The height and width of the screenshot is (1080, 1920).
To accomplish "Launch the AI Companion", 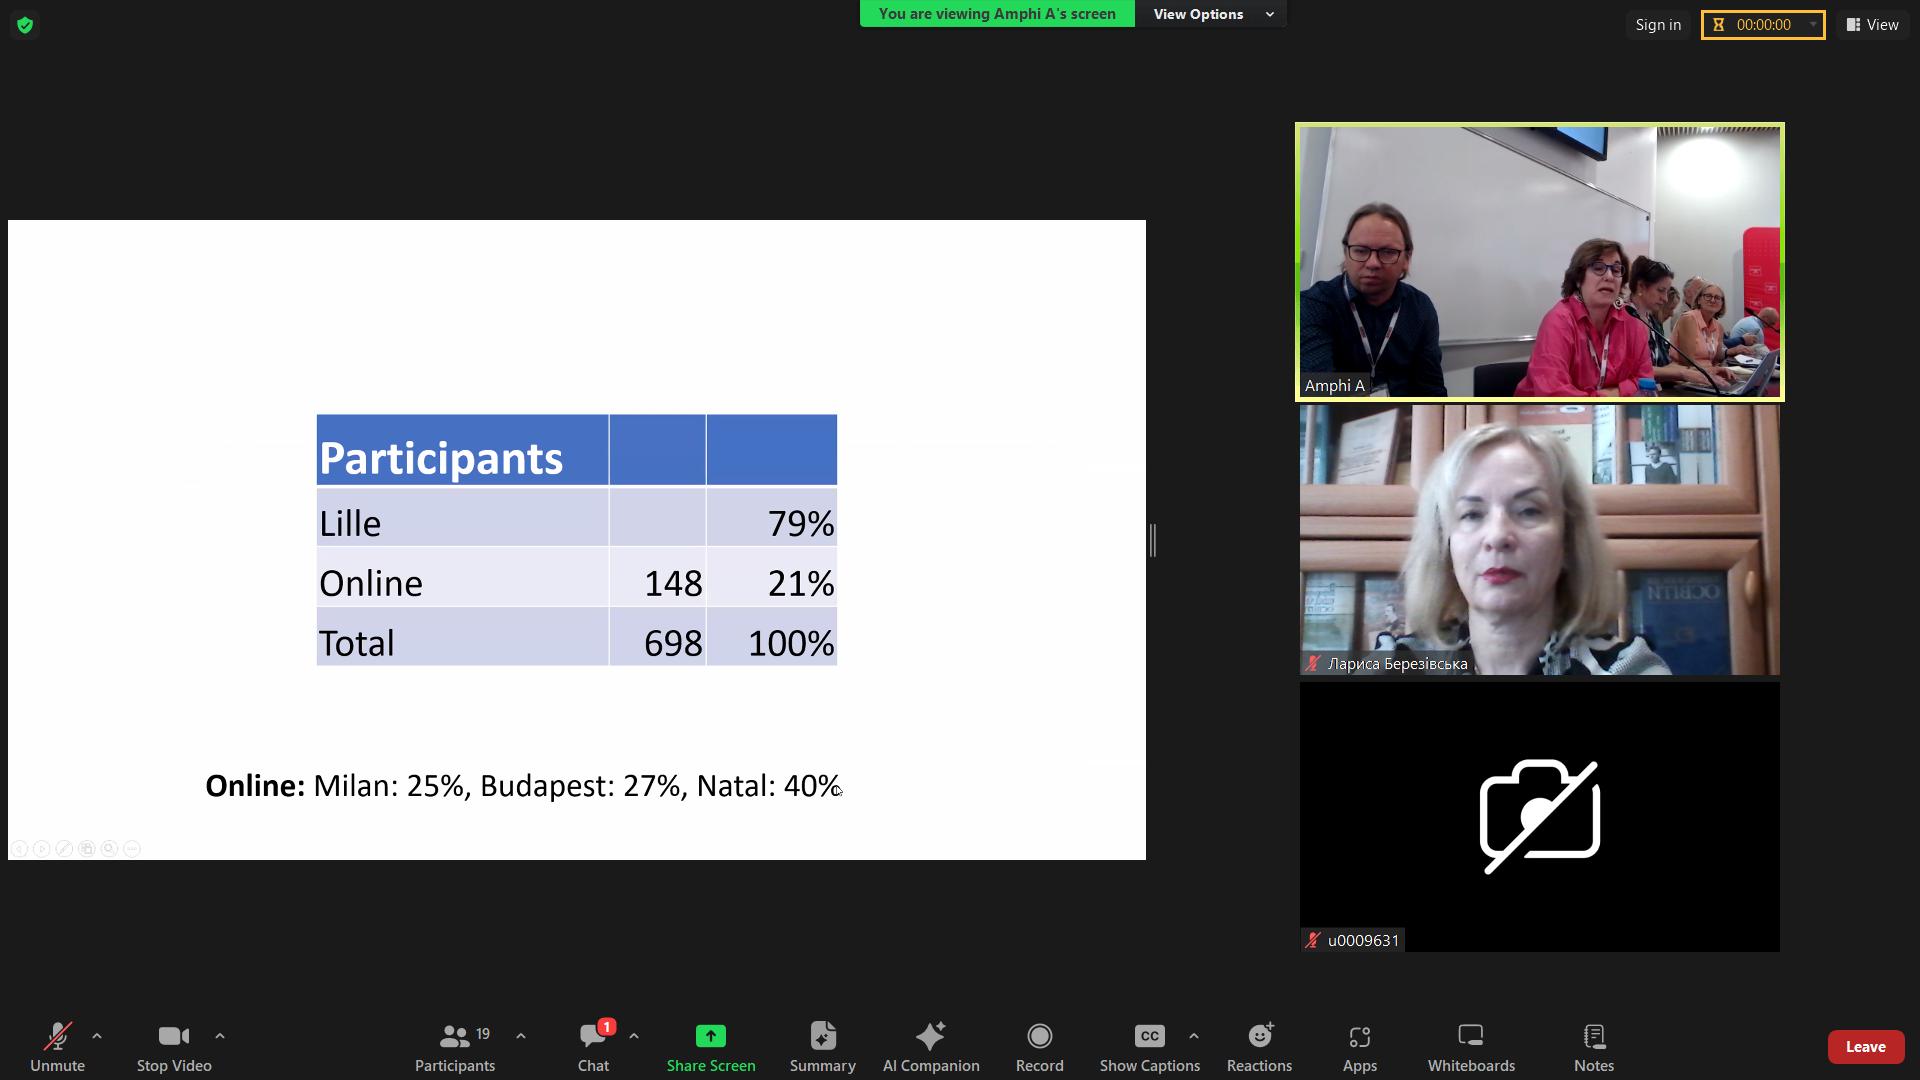I will 931,1047.
